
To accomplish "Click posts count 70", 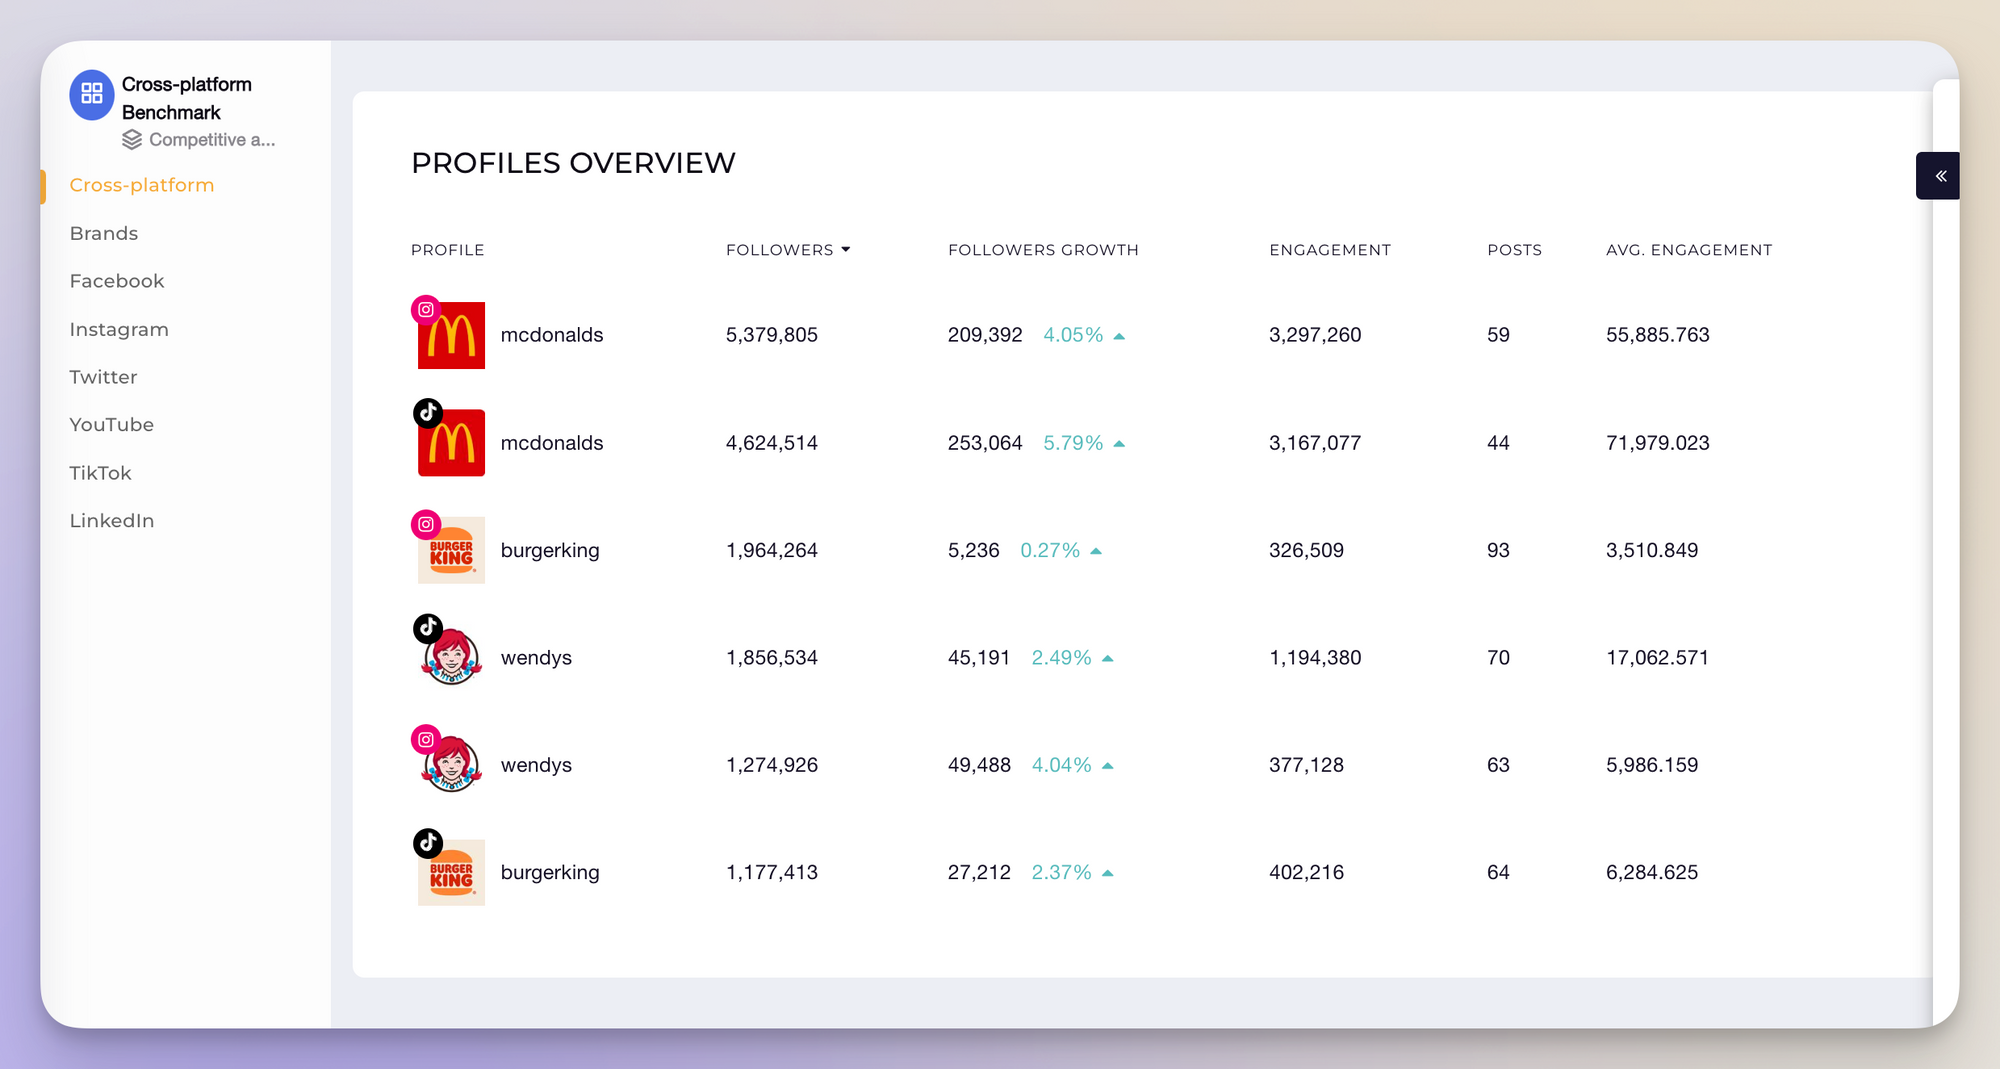I will 1498,658.
